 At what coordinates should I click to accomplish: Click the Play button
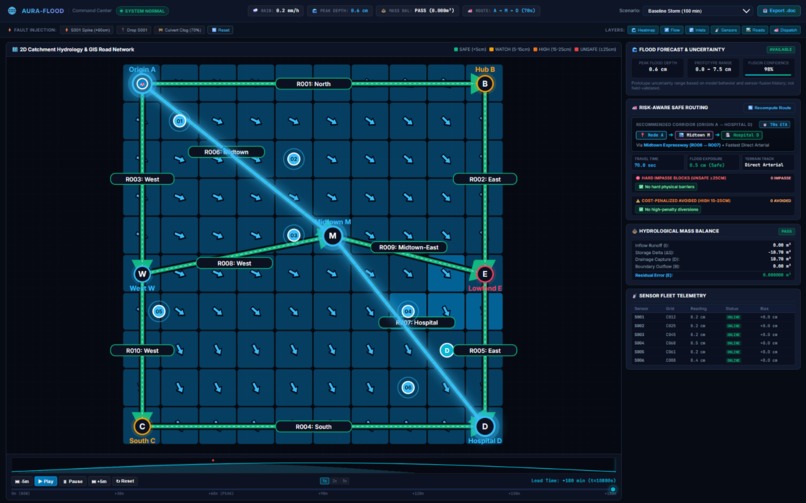[46, 481]
